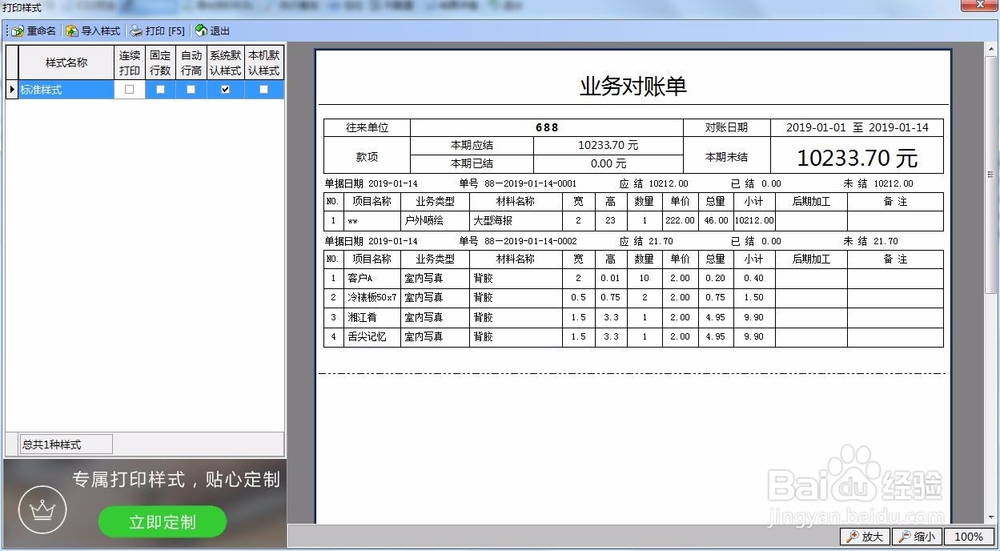
Task: Click the 10212.00 subtotal cell
Action: point(754,221)
